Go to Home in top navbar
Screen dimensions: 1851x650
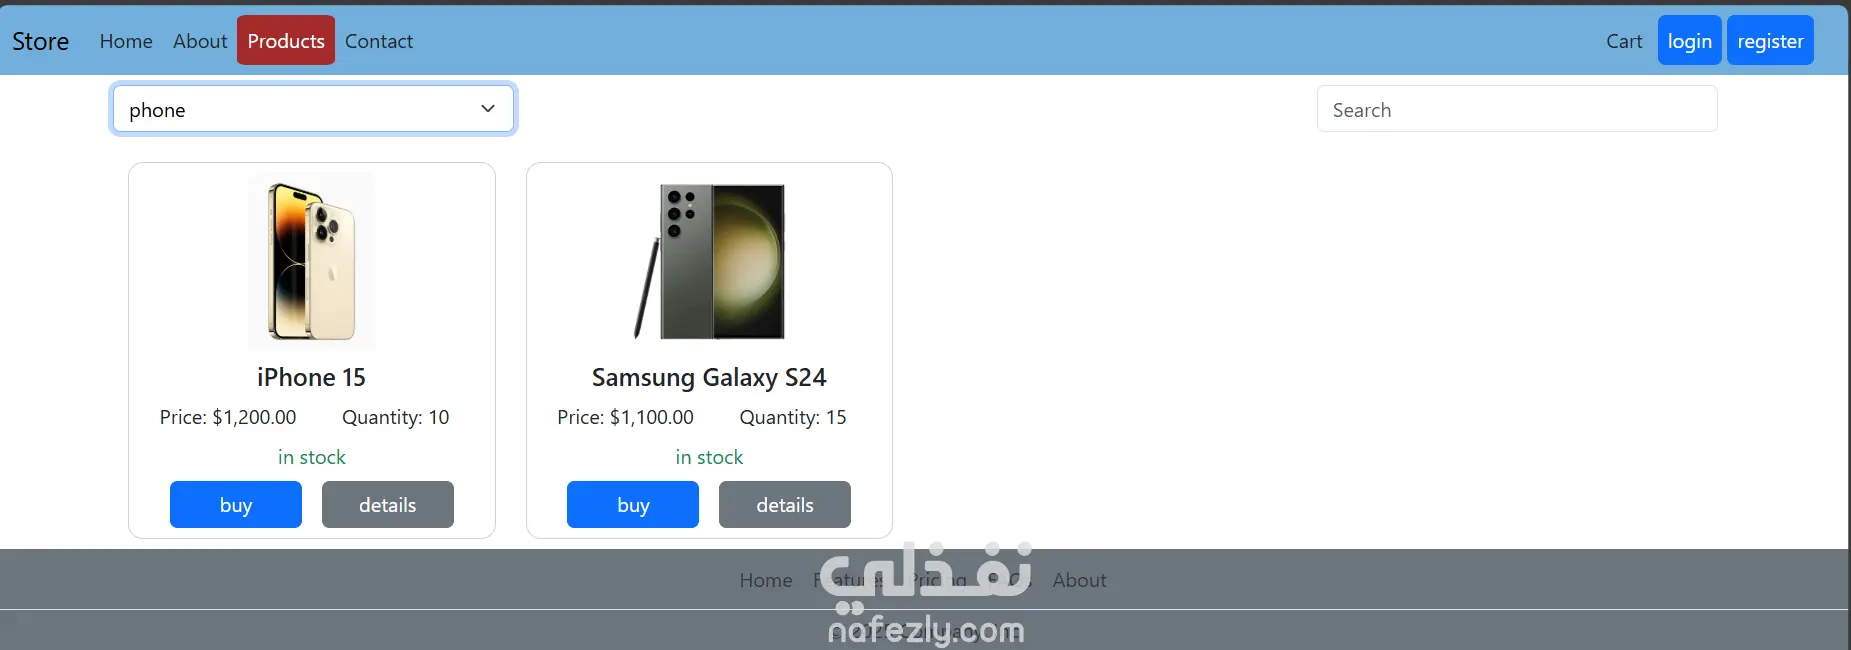(x=126, y=41)
